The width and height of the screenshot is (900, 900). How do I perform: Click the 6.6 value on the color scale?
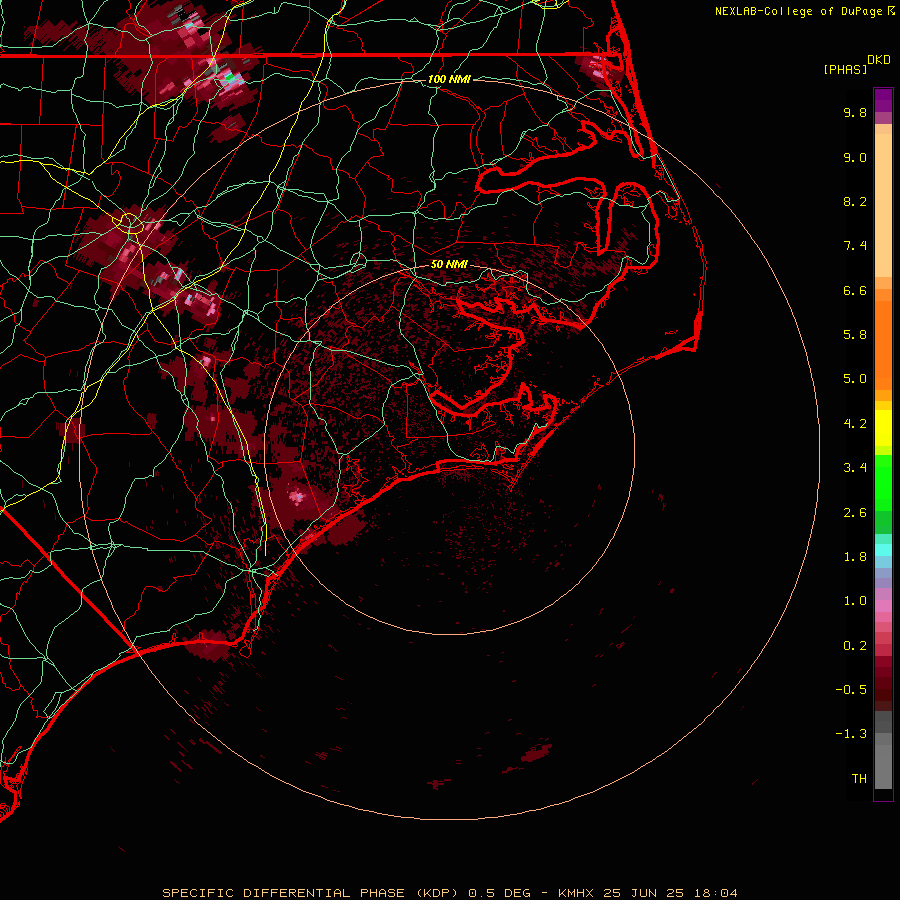855,290
